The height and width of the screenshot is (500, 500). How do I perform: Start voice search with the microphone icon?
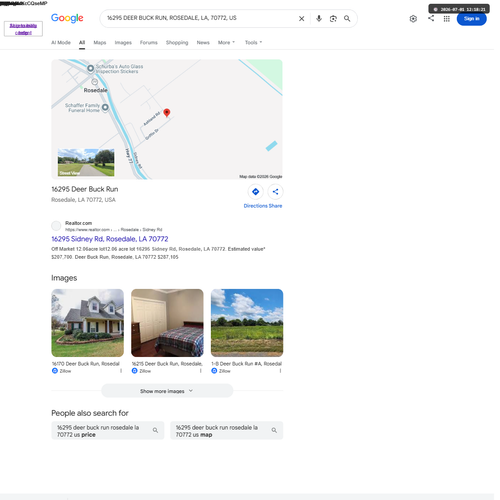coord(319,19)
